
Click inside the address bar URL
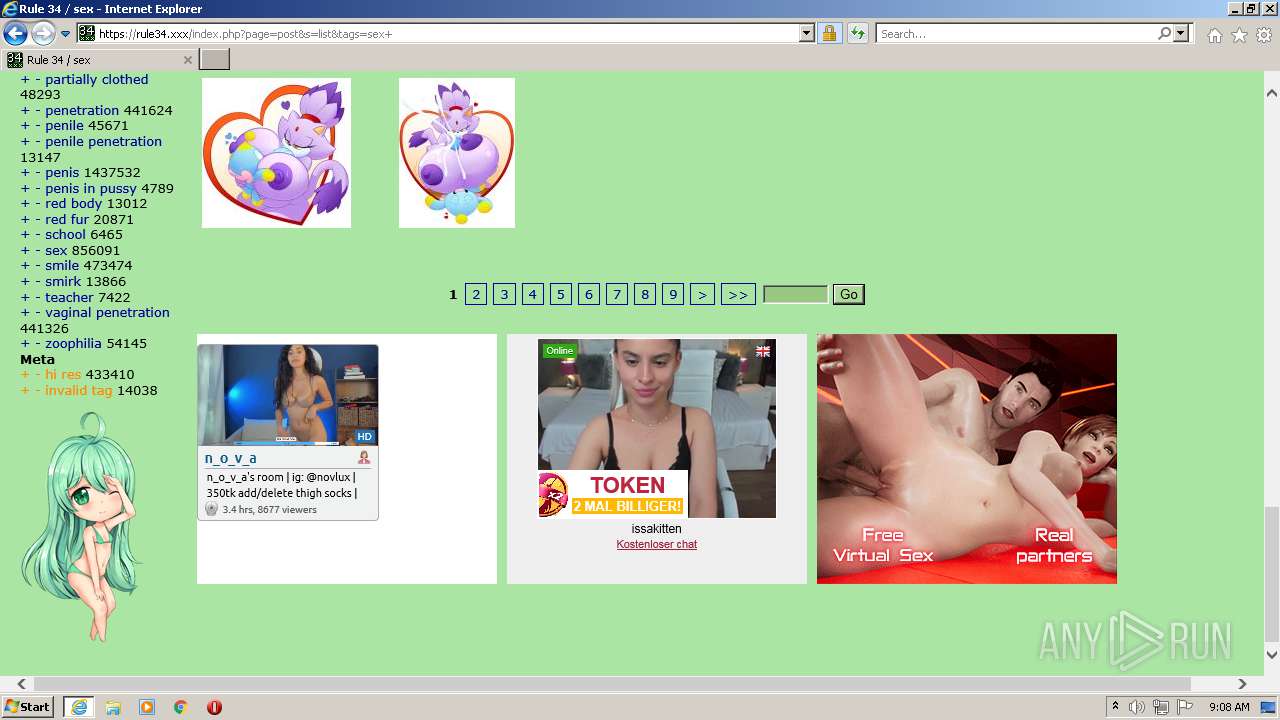(x=446, y=34)
